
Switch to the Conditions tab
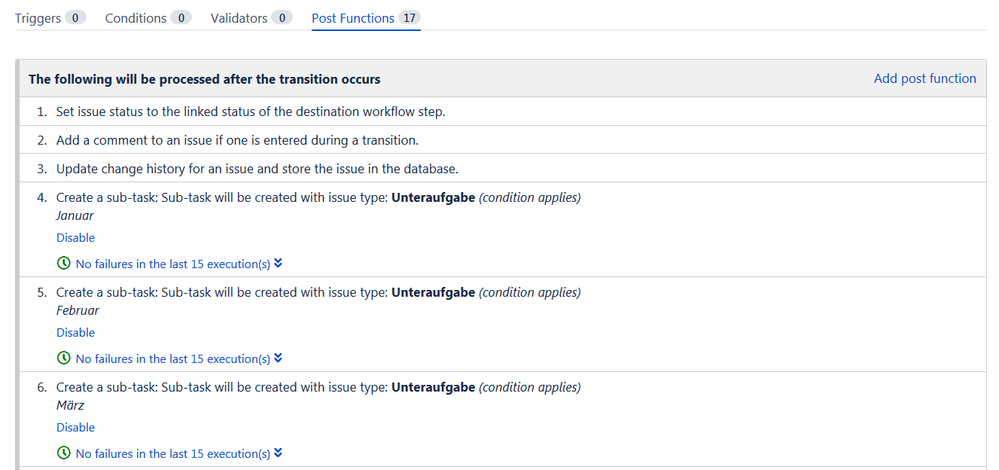(148, 18)
